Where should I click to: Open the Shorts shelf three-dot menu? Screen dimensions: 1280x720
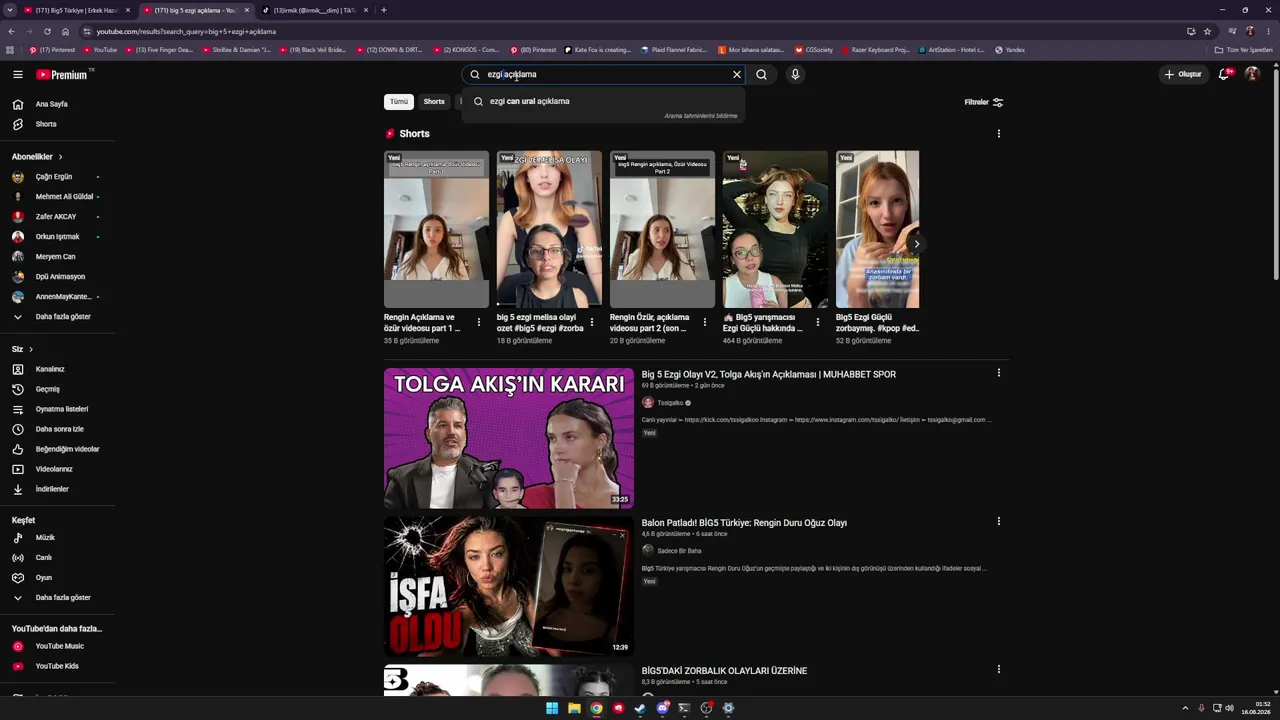[998, 134]
